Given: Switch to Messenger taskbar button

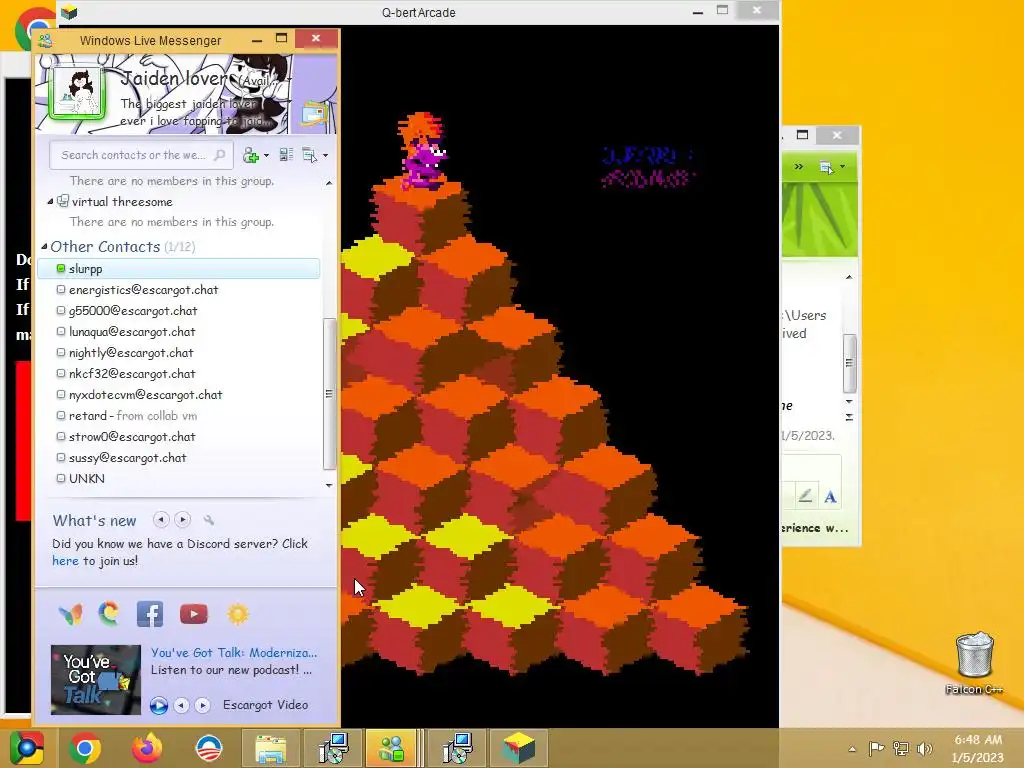Looking at the screenshot, I should (392, 748).
